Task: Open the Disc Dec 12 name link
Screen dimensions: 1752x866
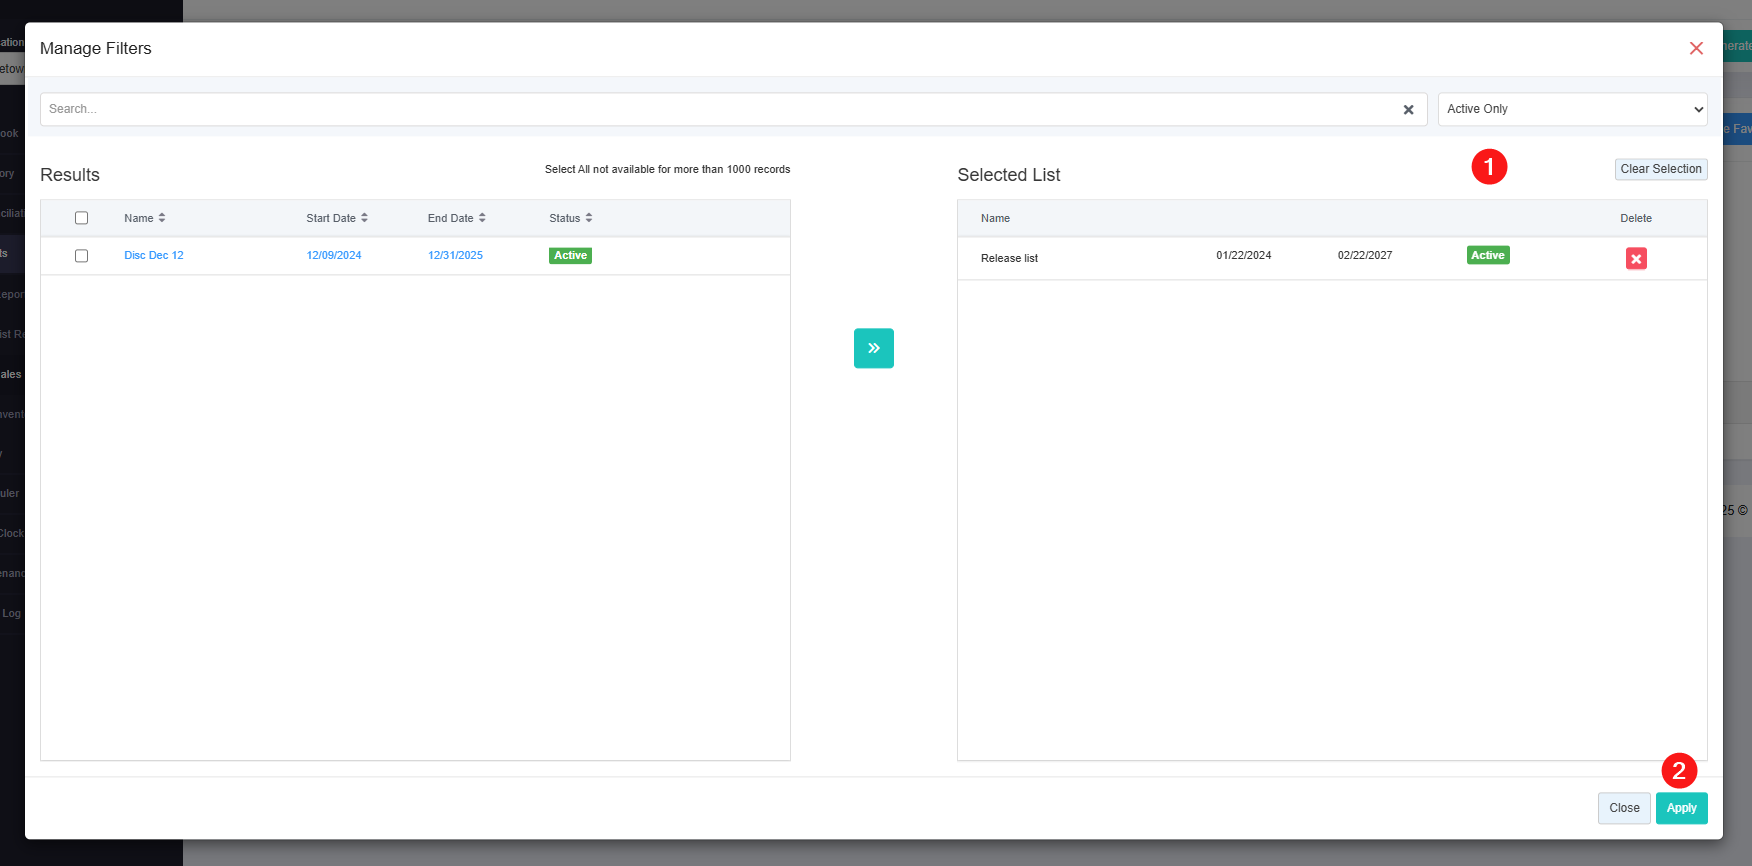Action: (x=154, y=256)
